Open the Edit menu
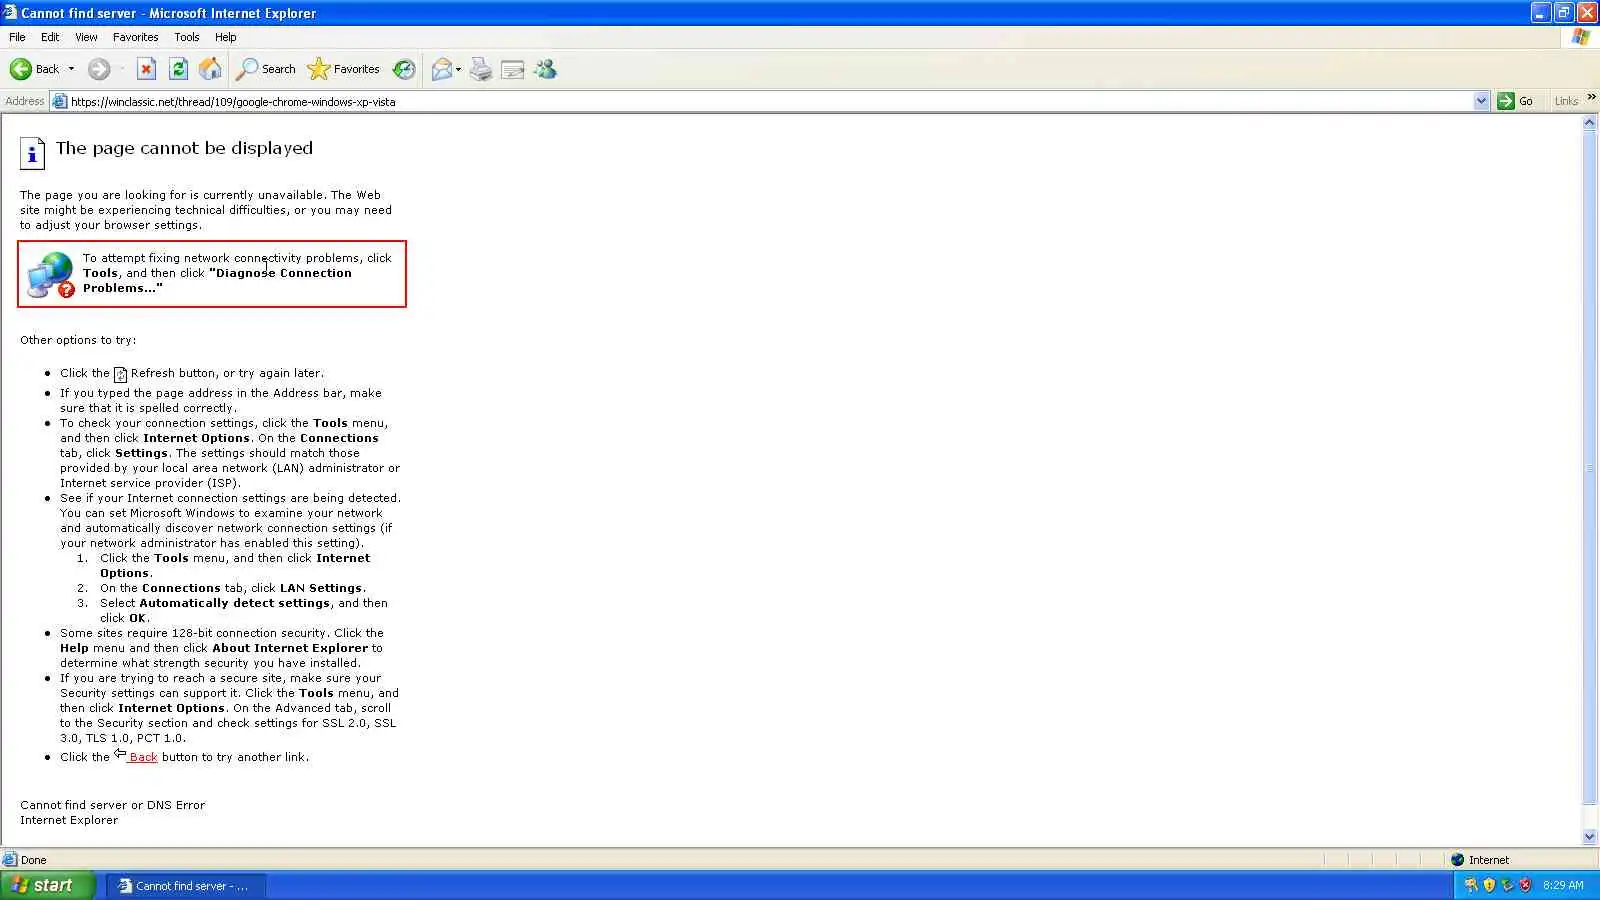This screenshot has height=900, width=1600. coord(50,37)
